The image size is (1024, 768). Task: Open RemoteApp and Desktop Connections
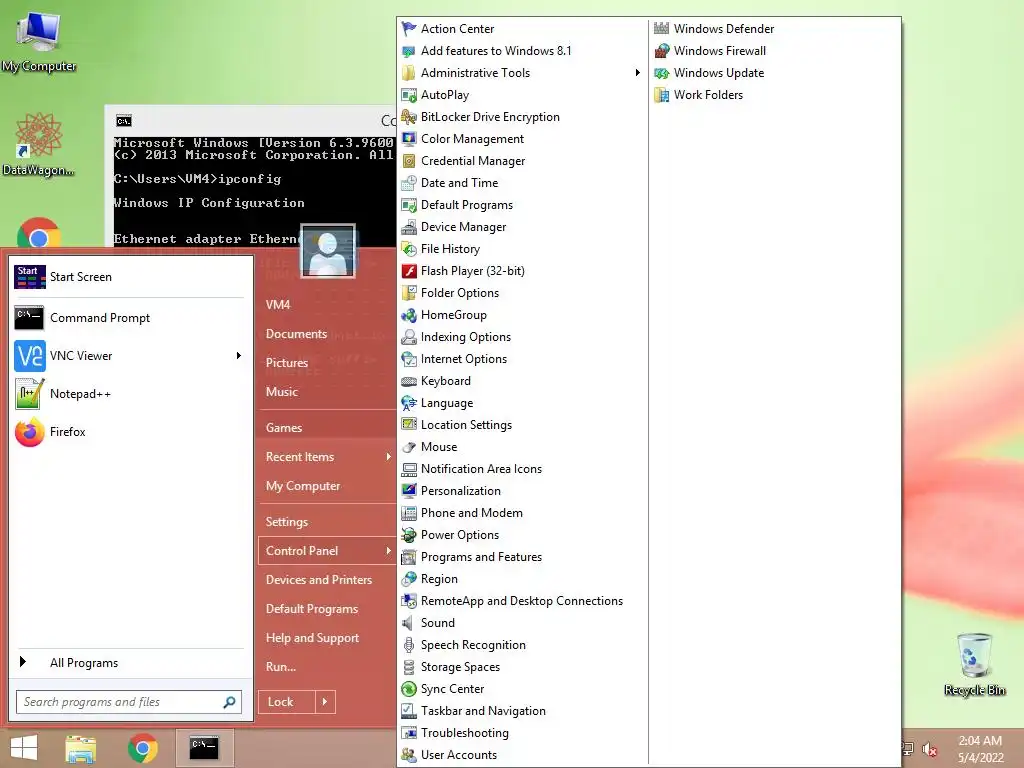click(522, 601)
